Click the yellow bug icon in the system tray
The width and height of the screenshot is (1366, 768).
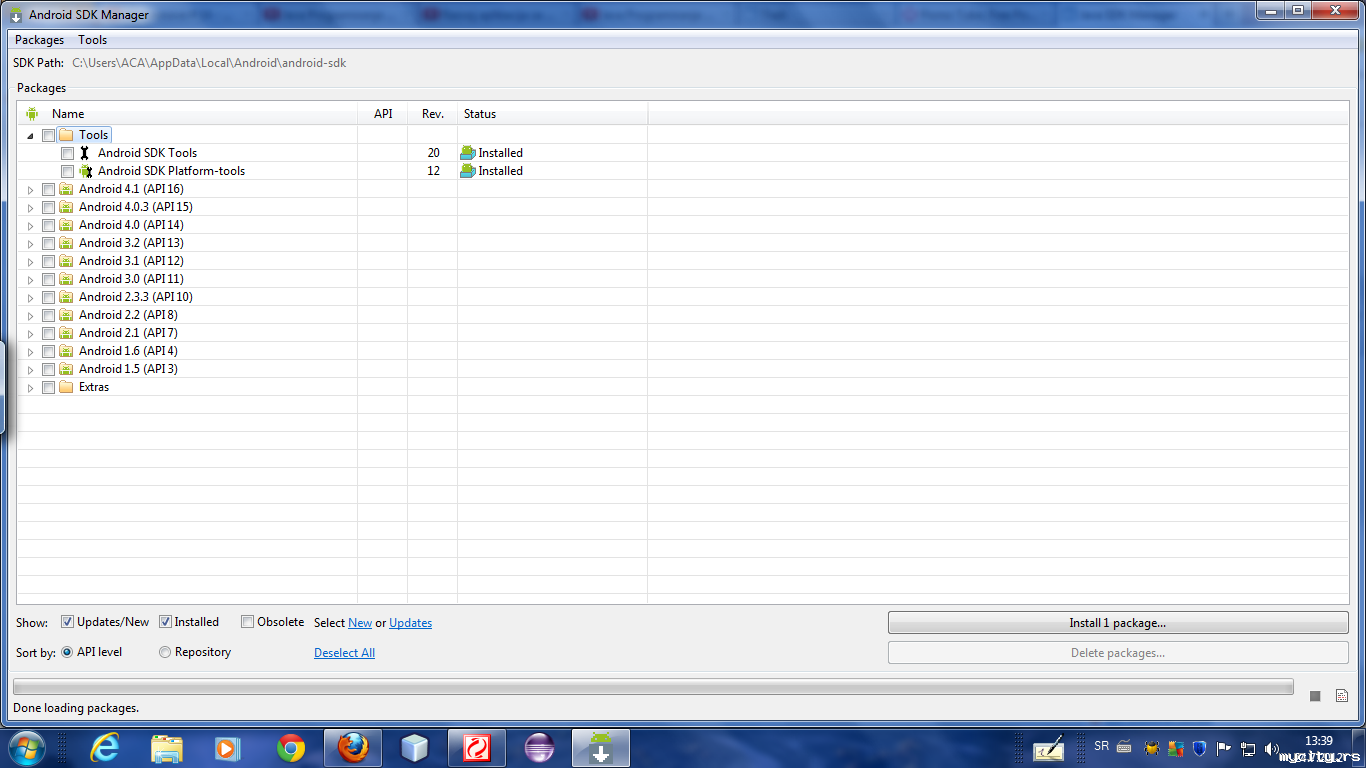tap(1152, 747)
